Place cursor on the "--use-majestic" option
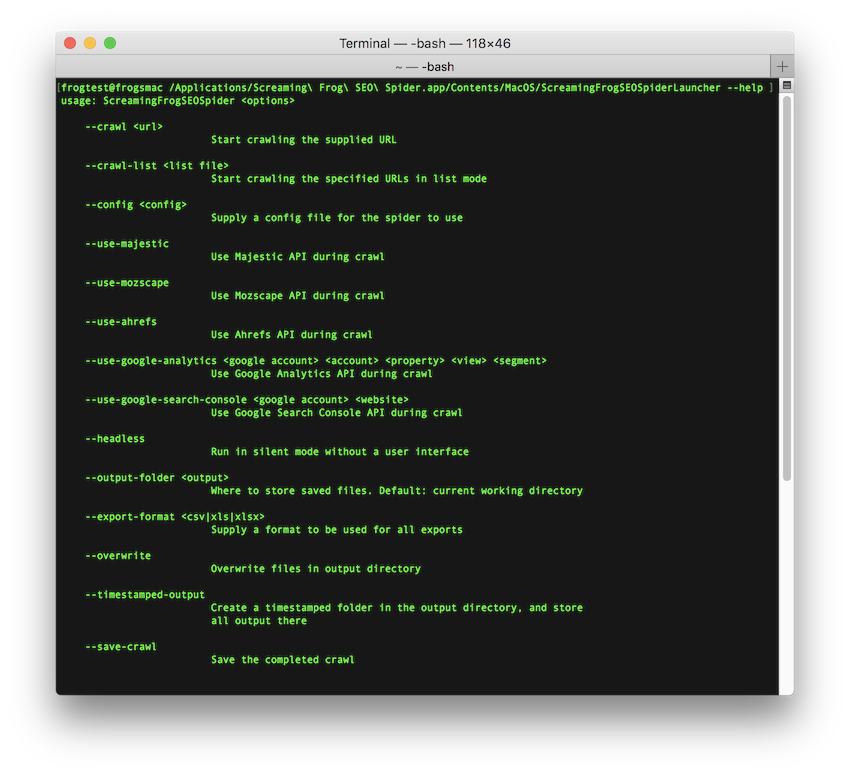 [127, 244]
